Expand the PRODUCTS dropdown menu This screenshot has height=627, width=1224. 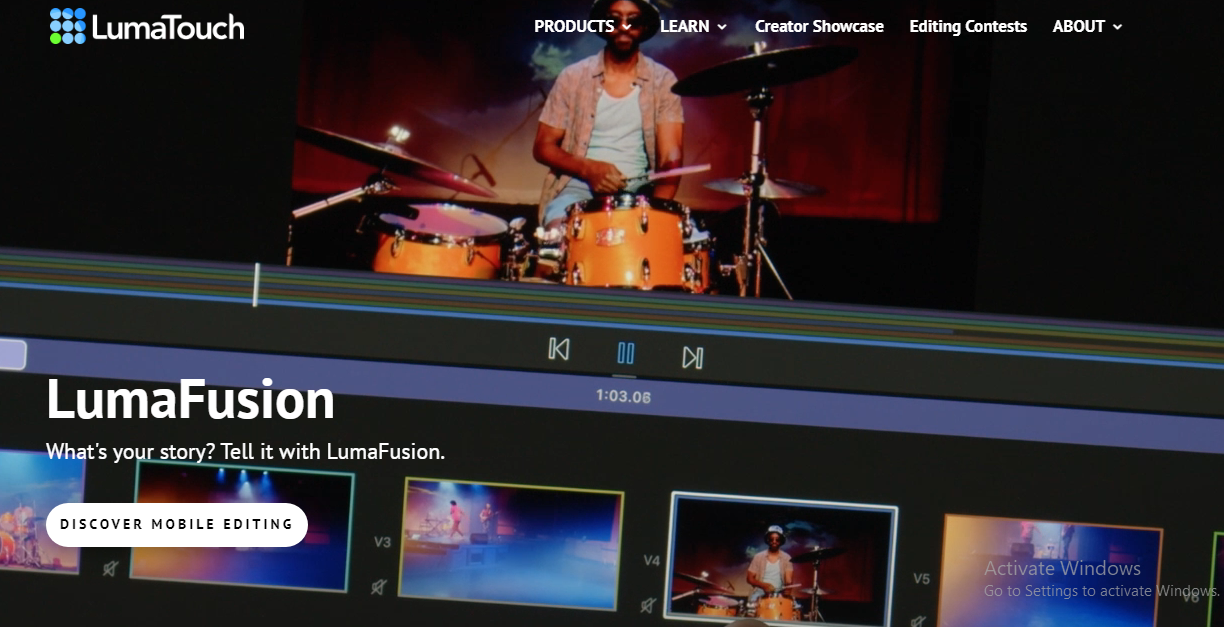583,27
